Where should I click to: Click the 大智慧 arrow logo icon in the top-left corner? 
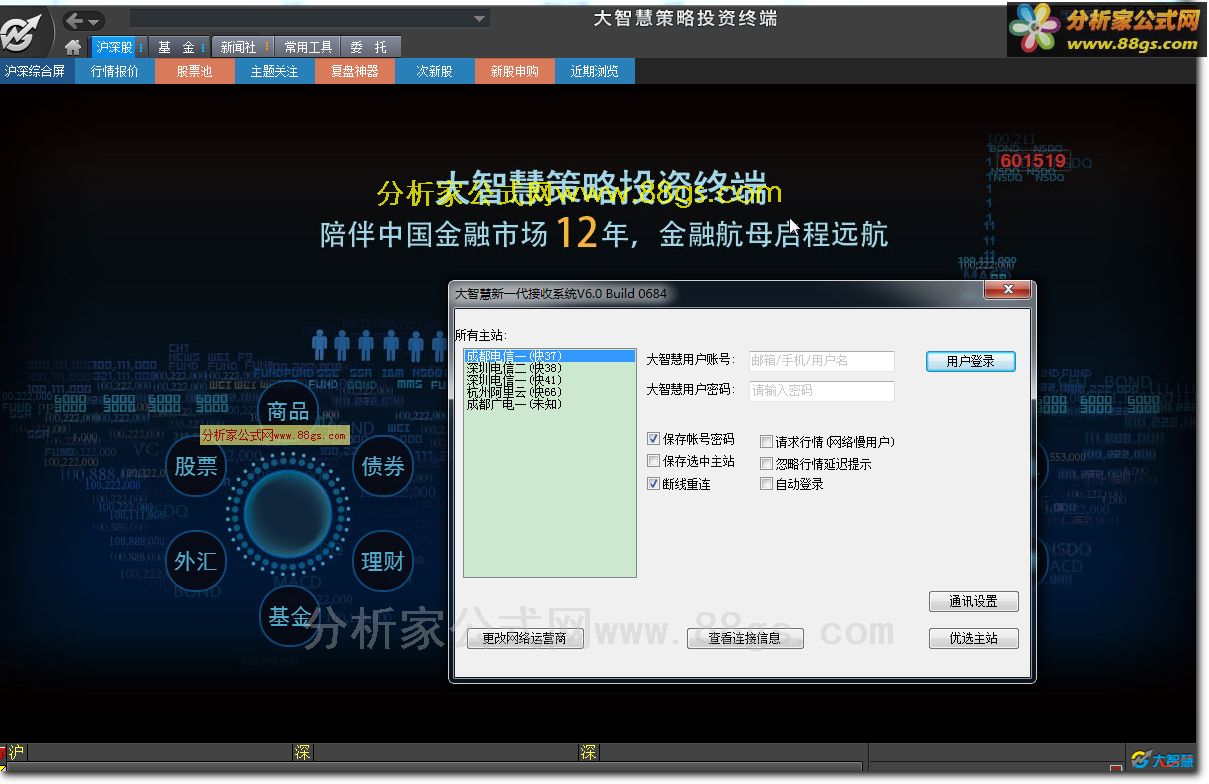[22, 31]
